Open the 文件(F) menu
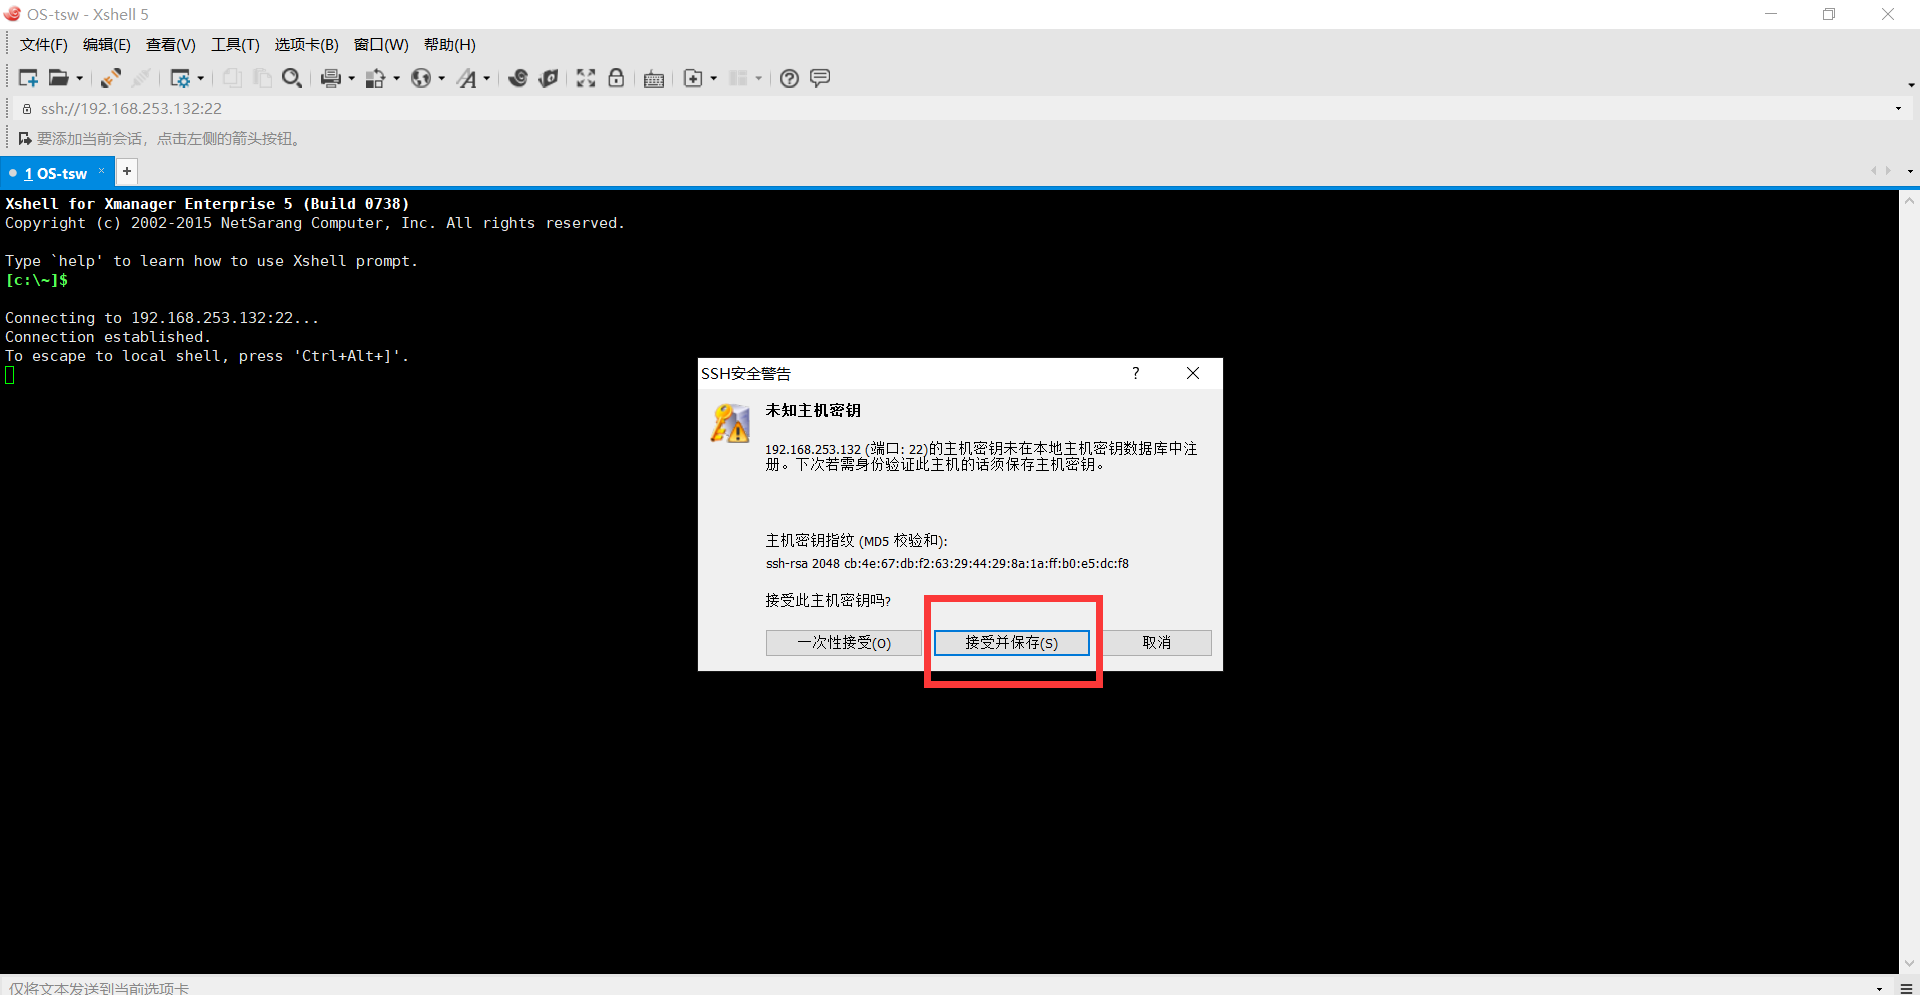Screen dimensions: 1920x995 click(44, 44)
